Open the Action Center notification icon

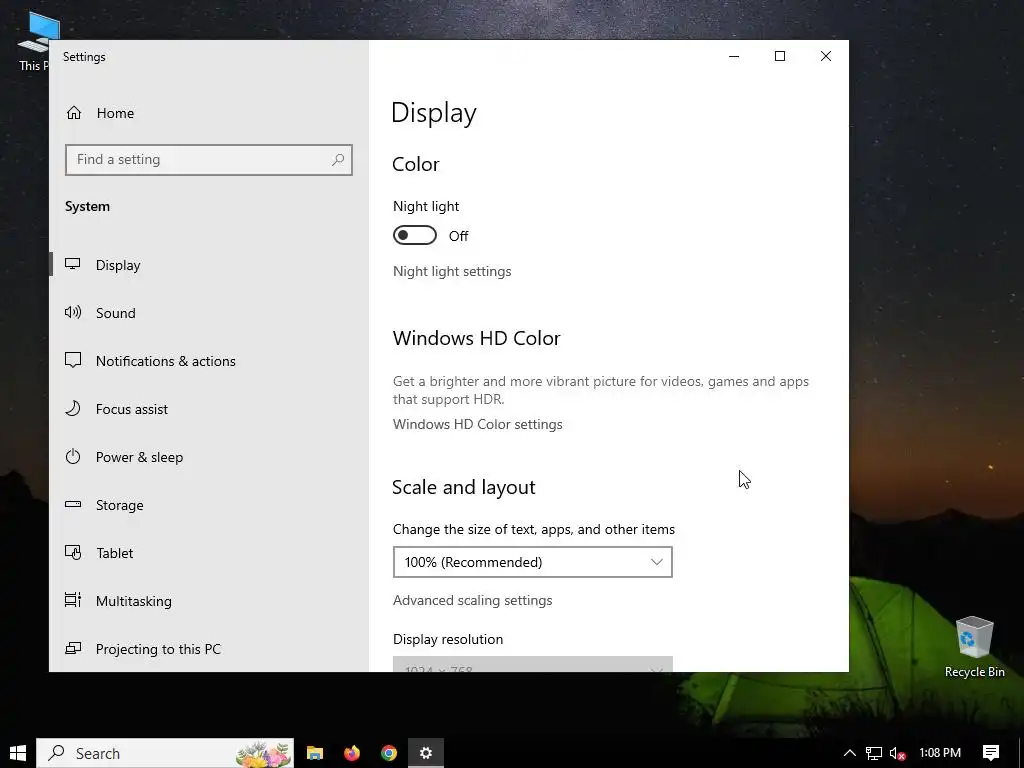991,753
